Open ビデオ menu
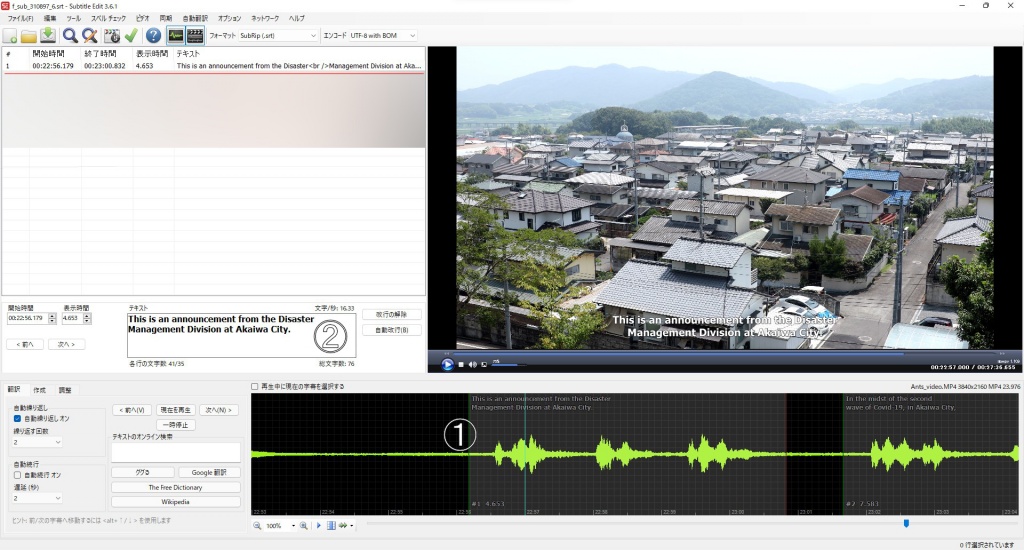 click(x=143, y=18)
